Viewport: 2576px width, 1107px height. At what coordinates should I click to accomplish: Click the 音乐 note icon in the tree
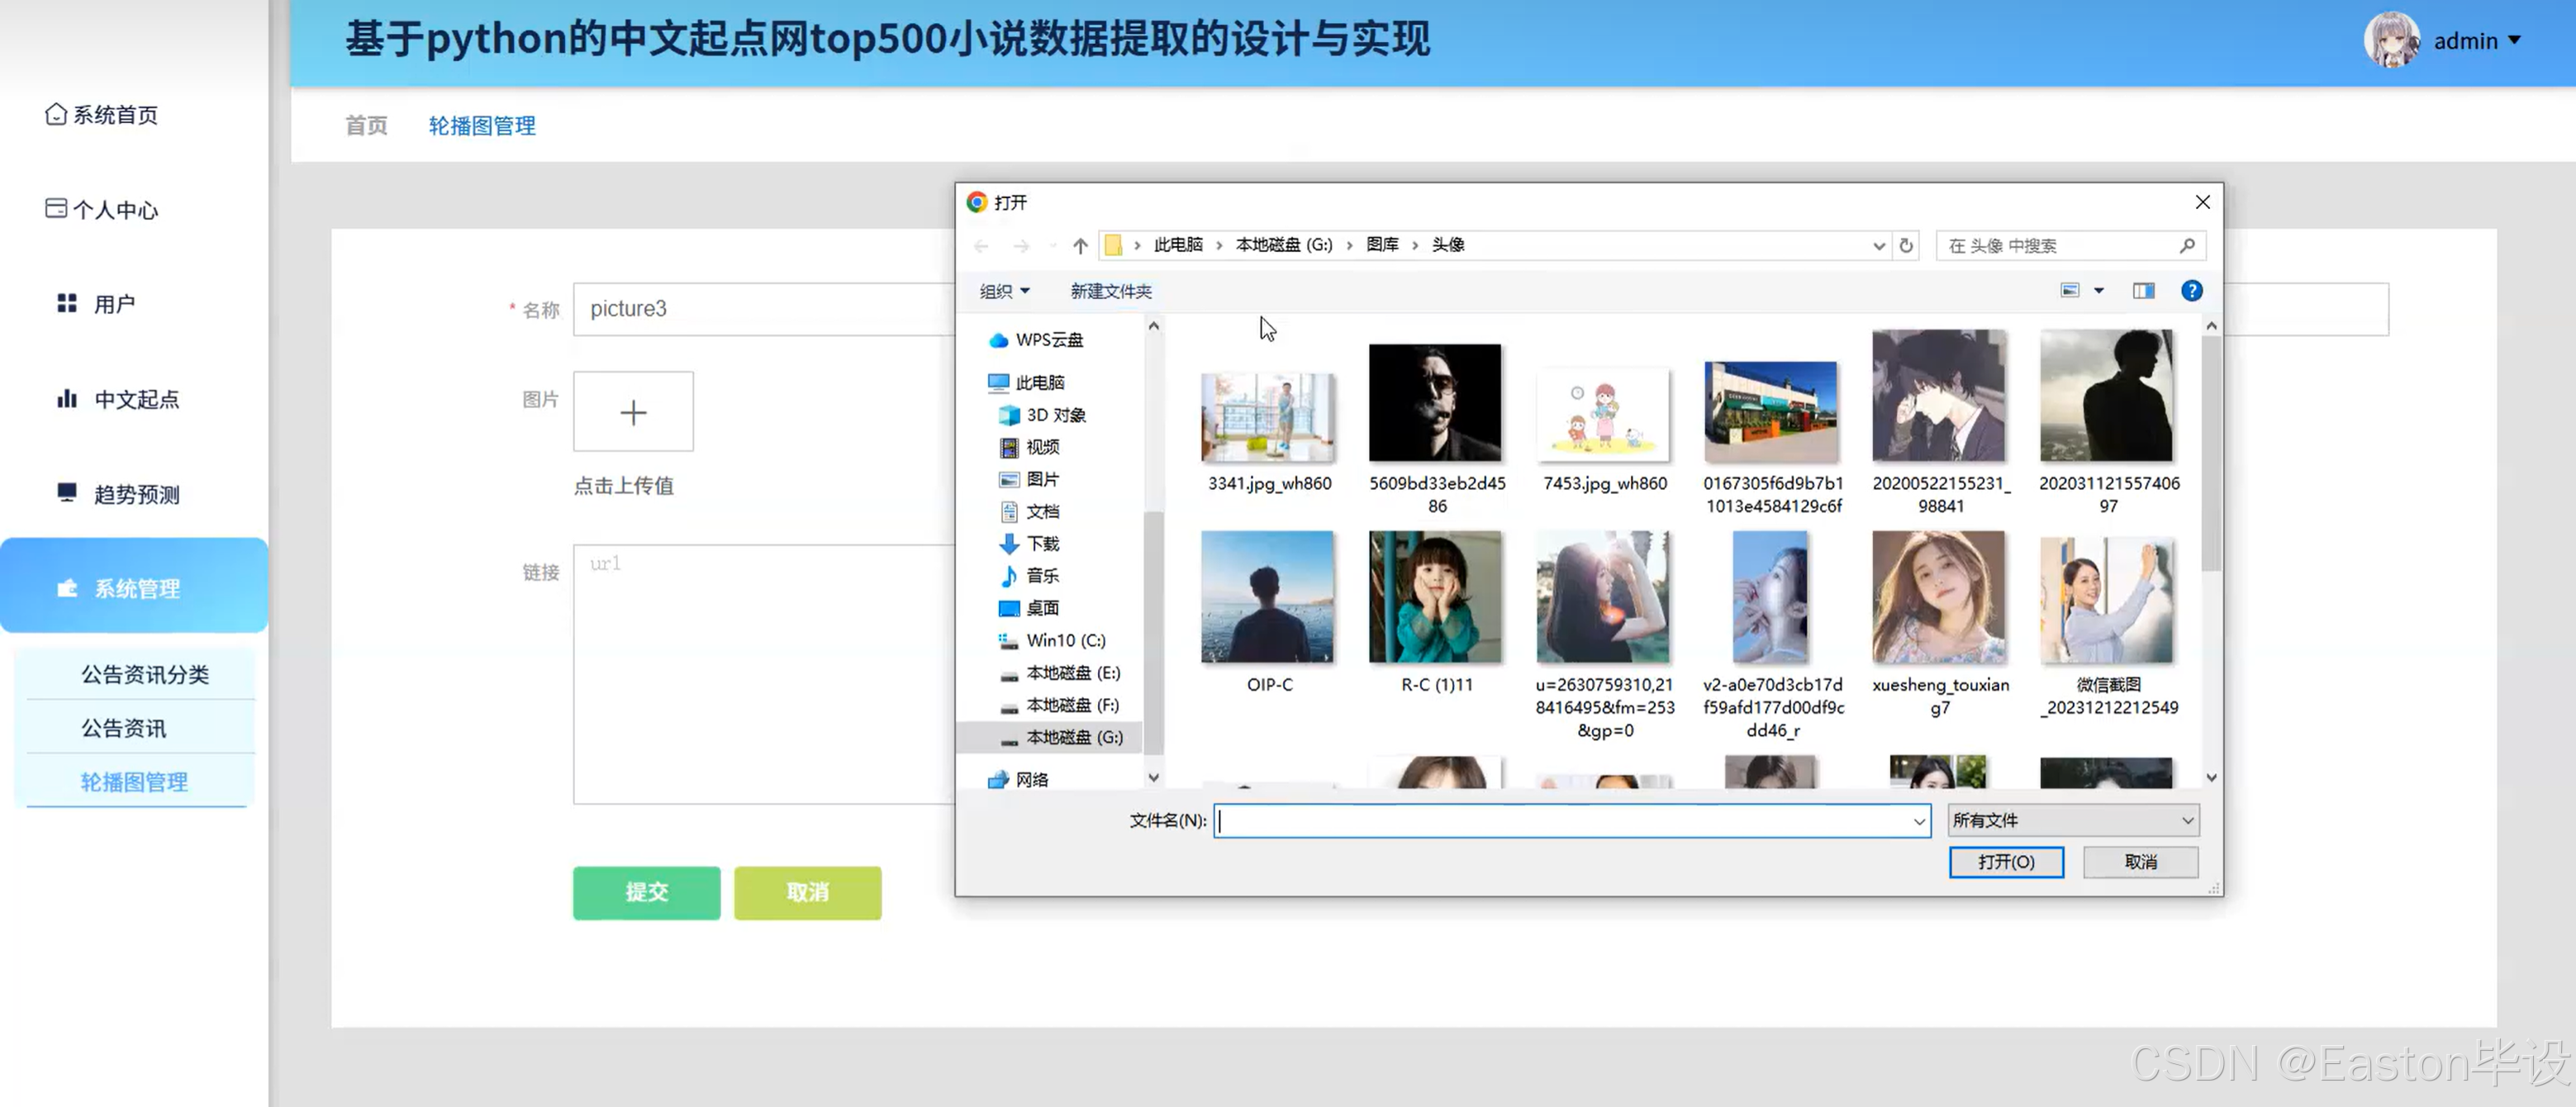1009,576
